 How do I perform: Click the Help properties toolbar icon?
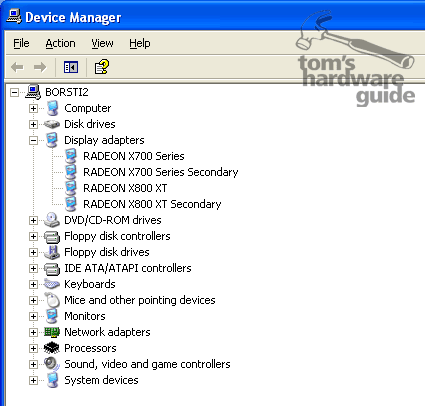[102, 67]
